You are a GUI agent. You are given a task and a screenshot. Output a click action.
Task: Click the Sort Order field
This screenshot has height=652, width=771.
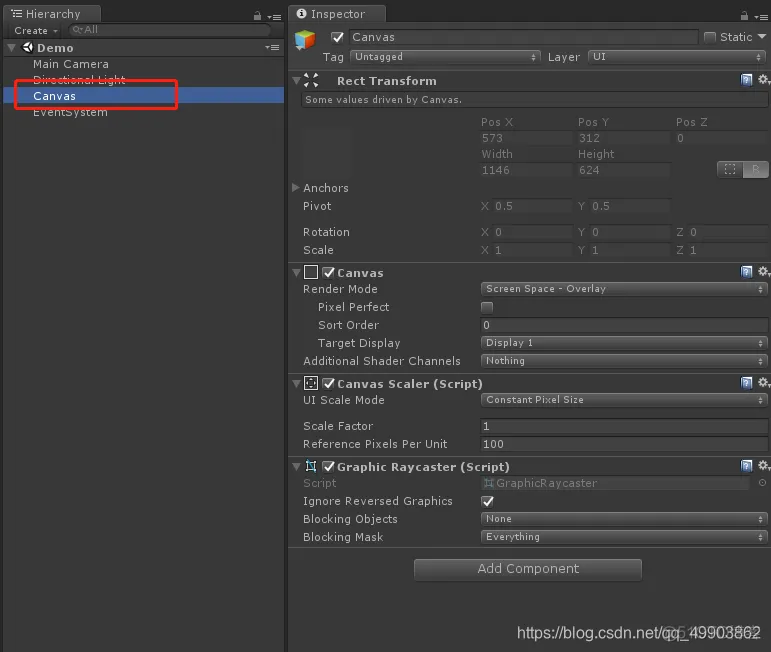coord(623,325)
